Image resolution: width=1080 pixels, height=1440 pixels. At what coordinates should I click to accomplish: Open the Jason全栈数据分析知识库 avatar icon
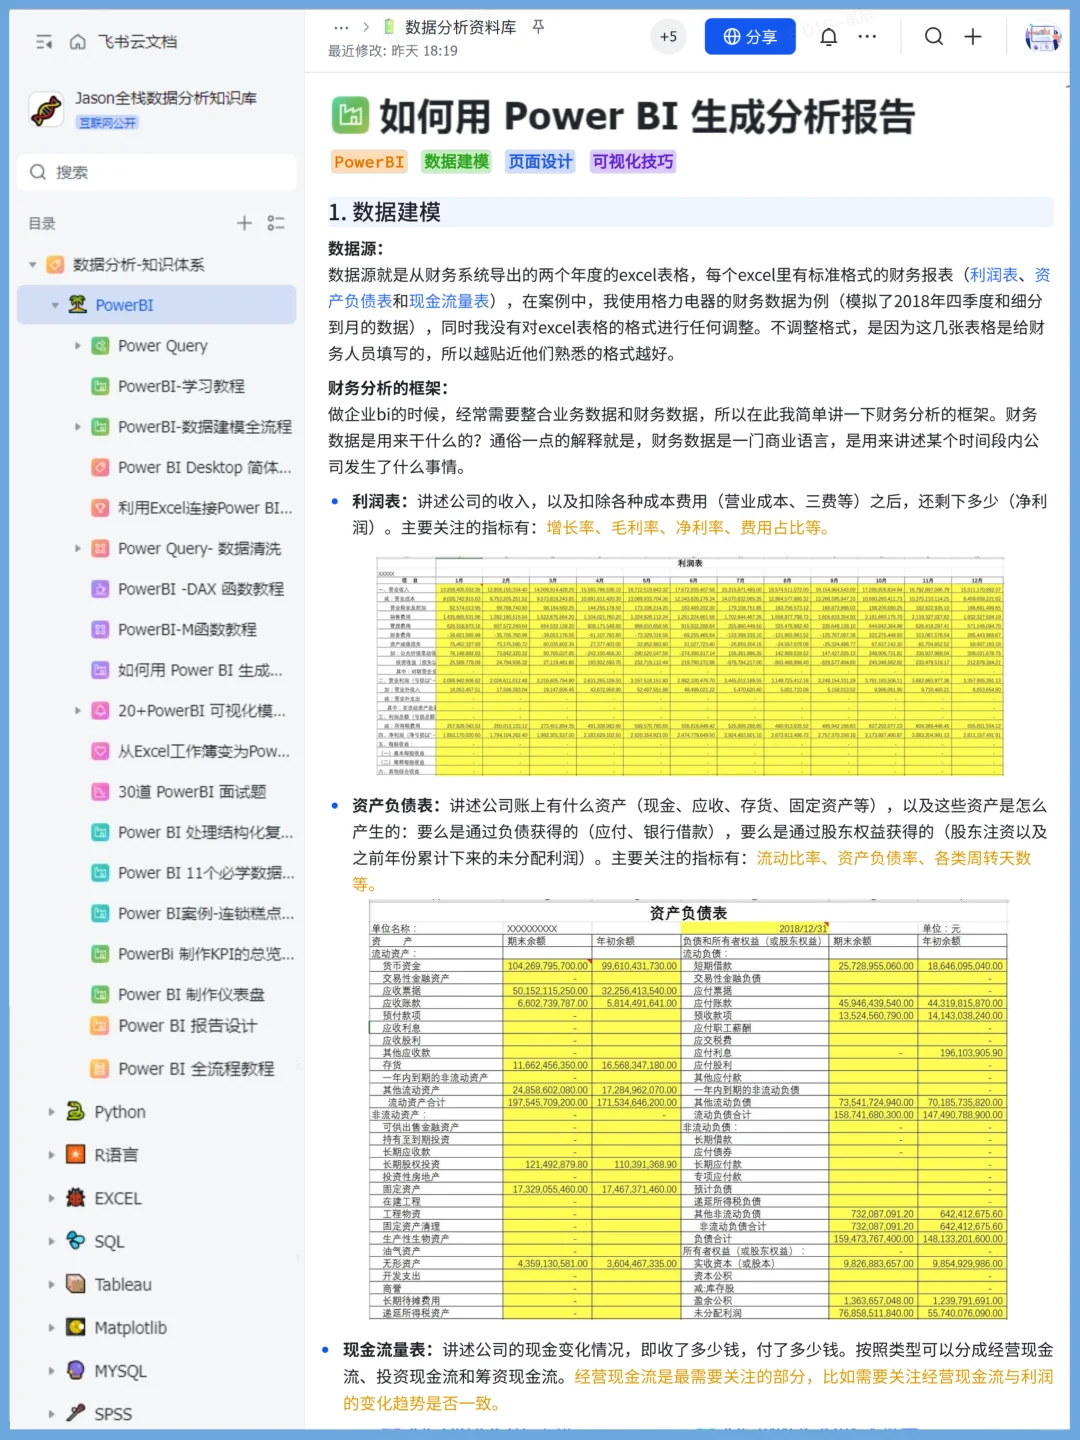(x=46, y=109)
